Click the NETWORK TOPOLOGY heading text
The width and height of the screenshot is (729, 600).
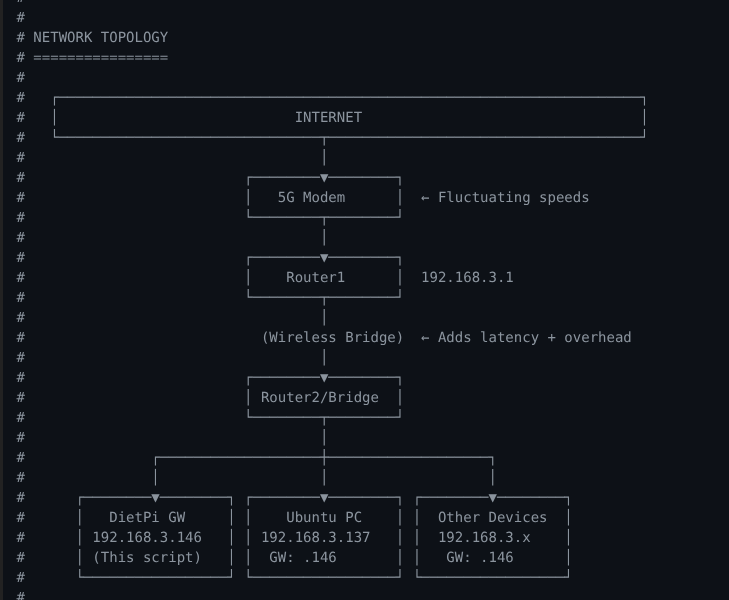[x=100, y=37]
